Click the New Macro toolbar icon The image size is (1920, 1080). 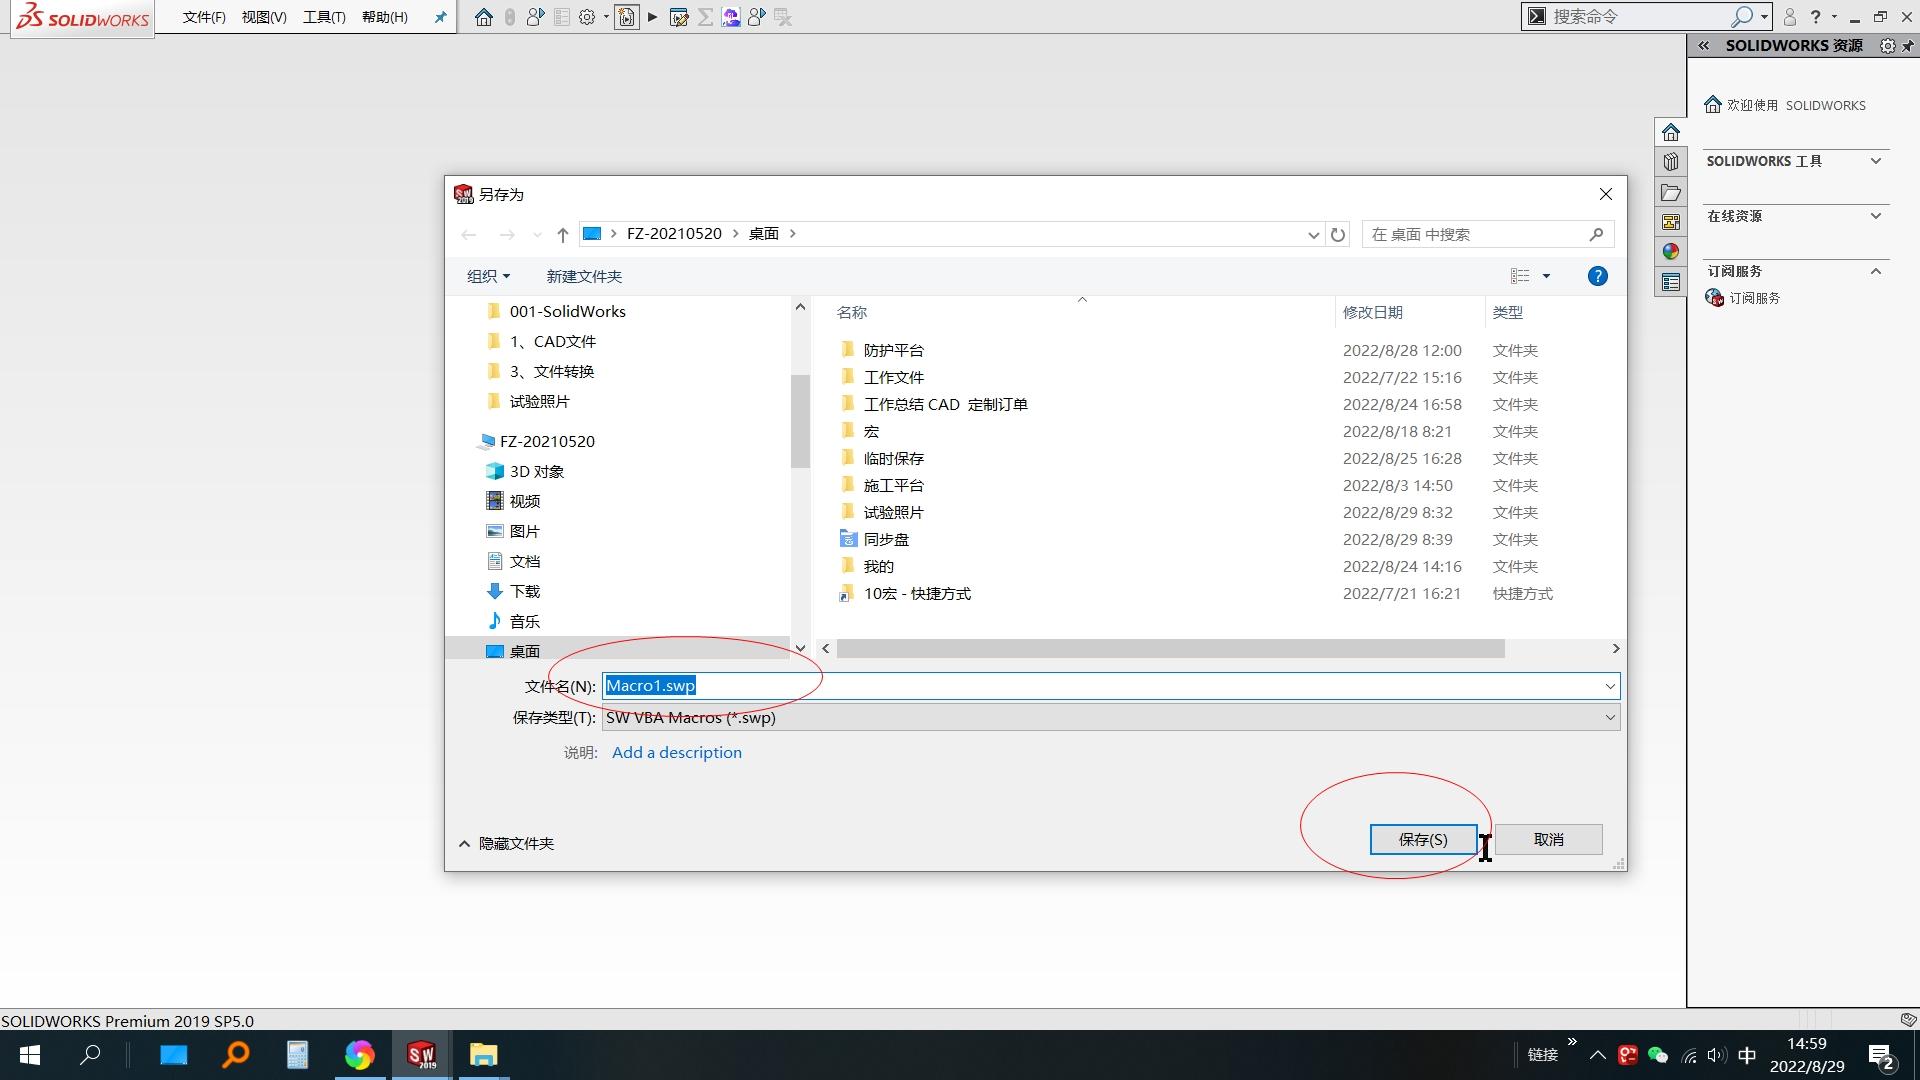pos(627,17)
